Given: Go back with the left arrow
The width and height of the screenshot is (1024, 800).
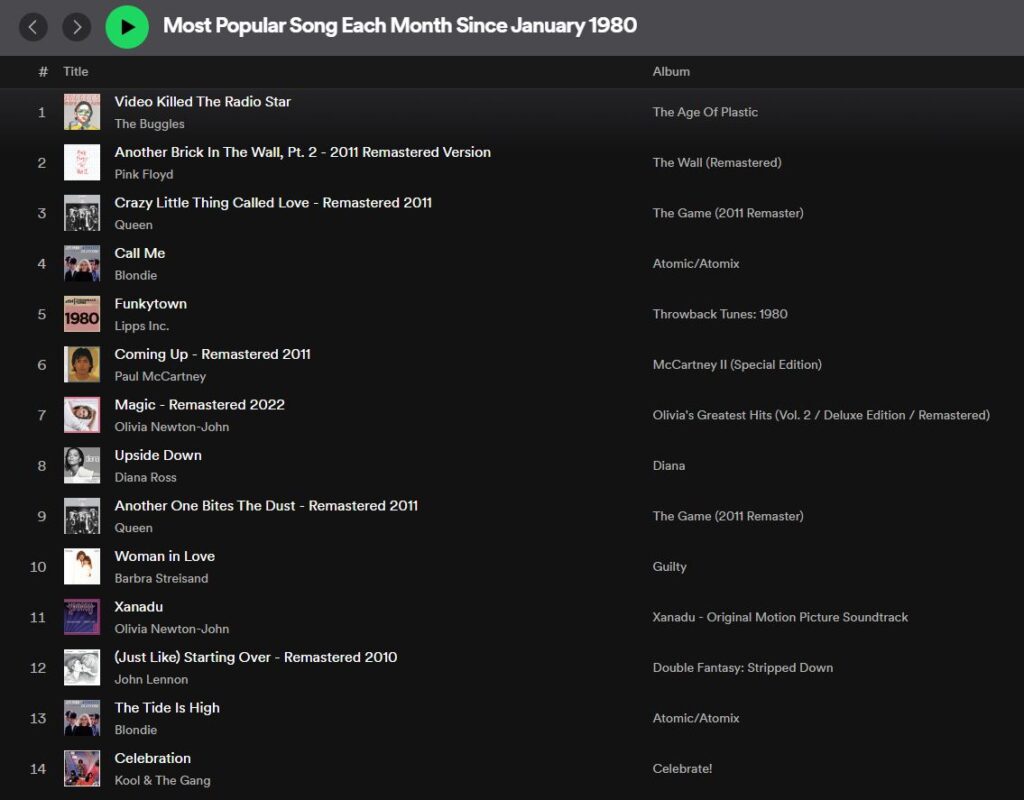Looking at the screenshot, I should coord(33,27).
